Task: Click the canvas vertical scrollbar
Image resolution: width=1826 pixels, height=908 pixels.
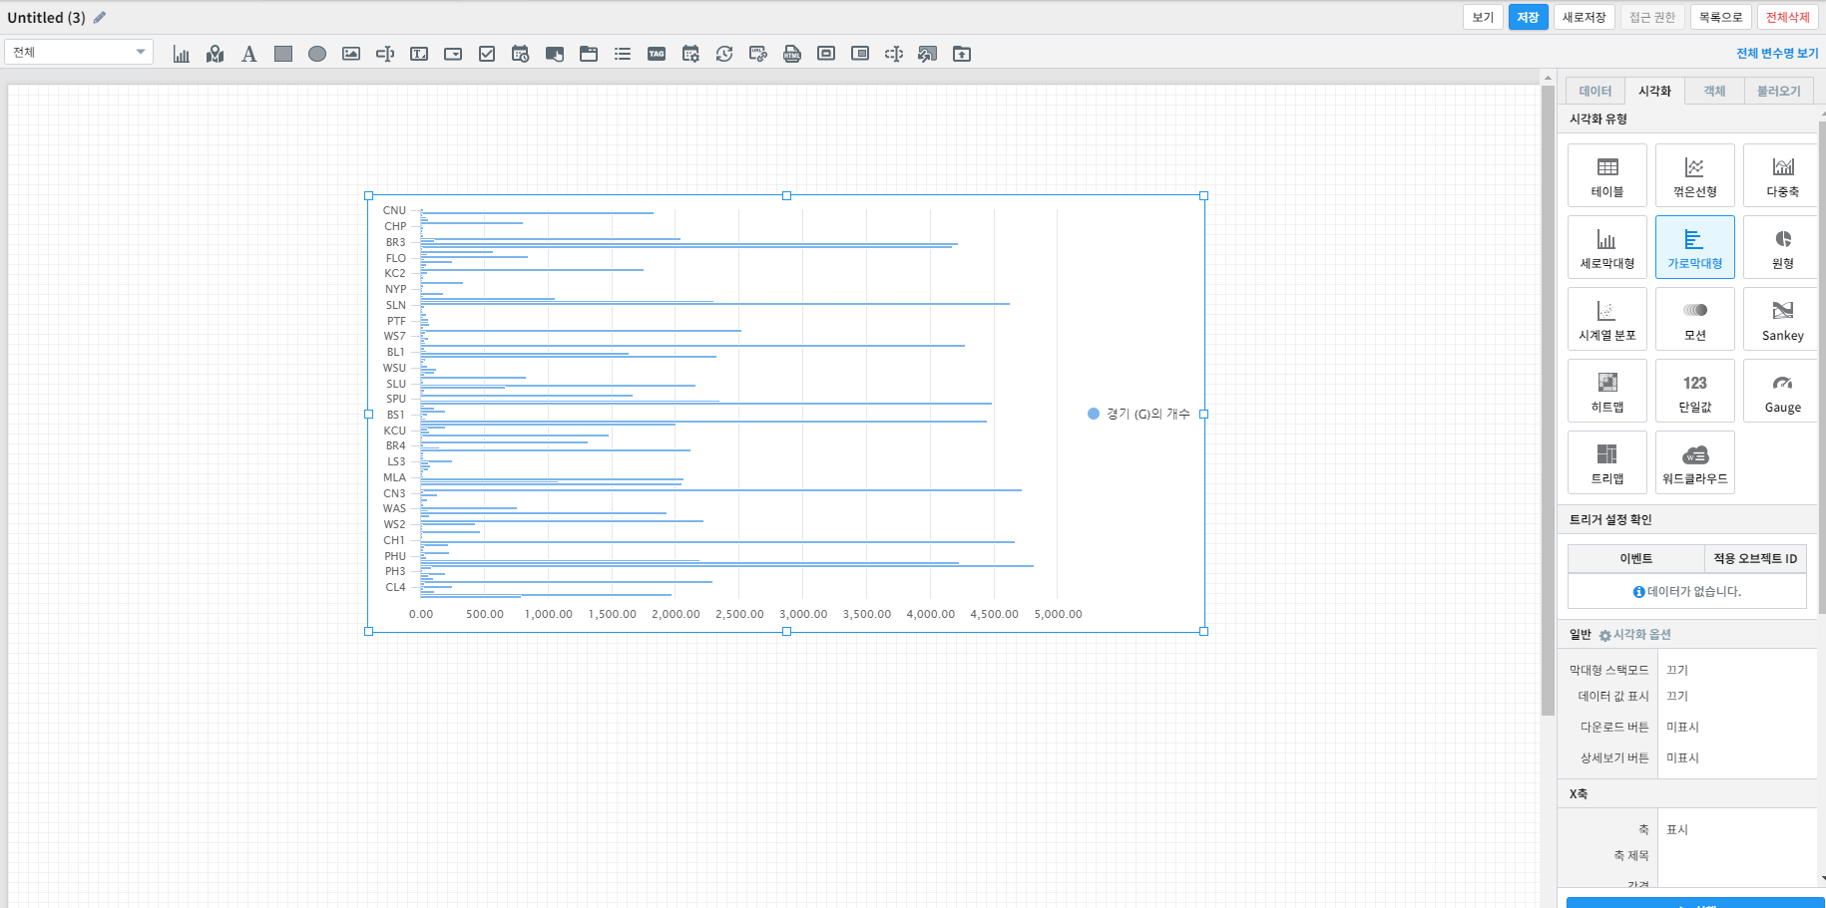Action: click(1548, 400)
